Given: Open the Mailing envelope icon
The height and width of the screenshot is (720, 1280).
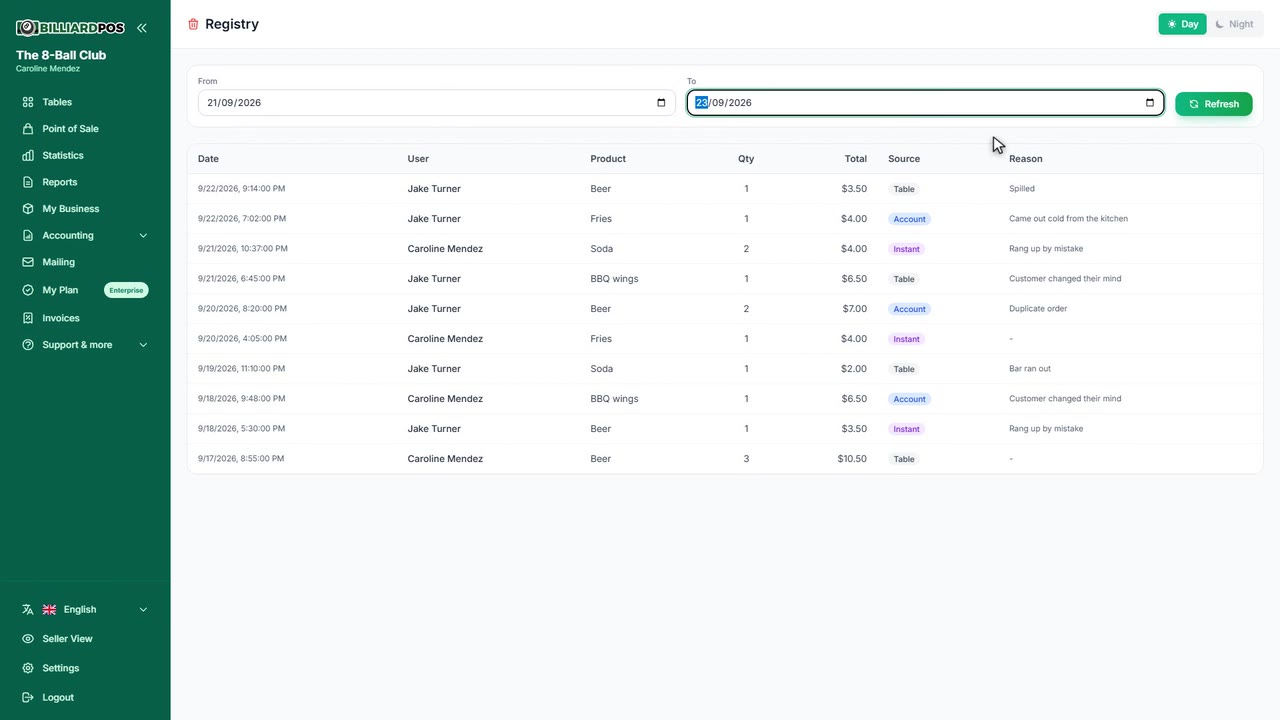Looking at the screenshot, I should point(28,262).
